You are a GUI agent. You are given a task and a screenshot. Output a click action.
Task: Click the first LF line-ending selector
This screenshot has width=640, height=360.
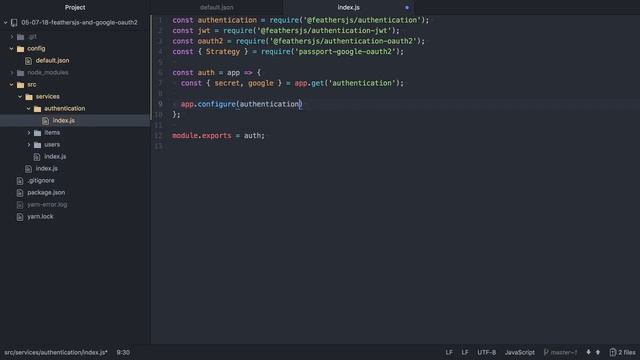coord(449,352)
